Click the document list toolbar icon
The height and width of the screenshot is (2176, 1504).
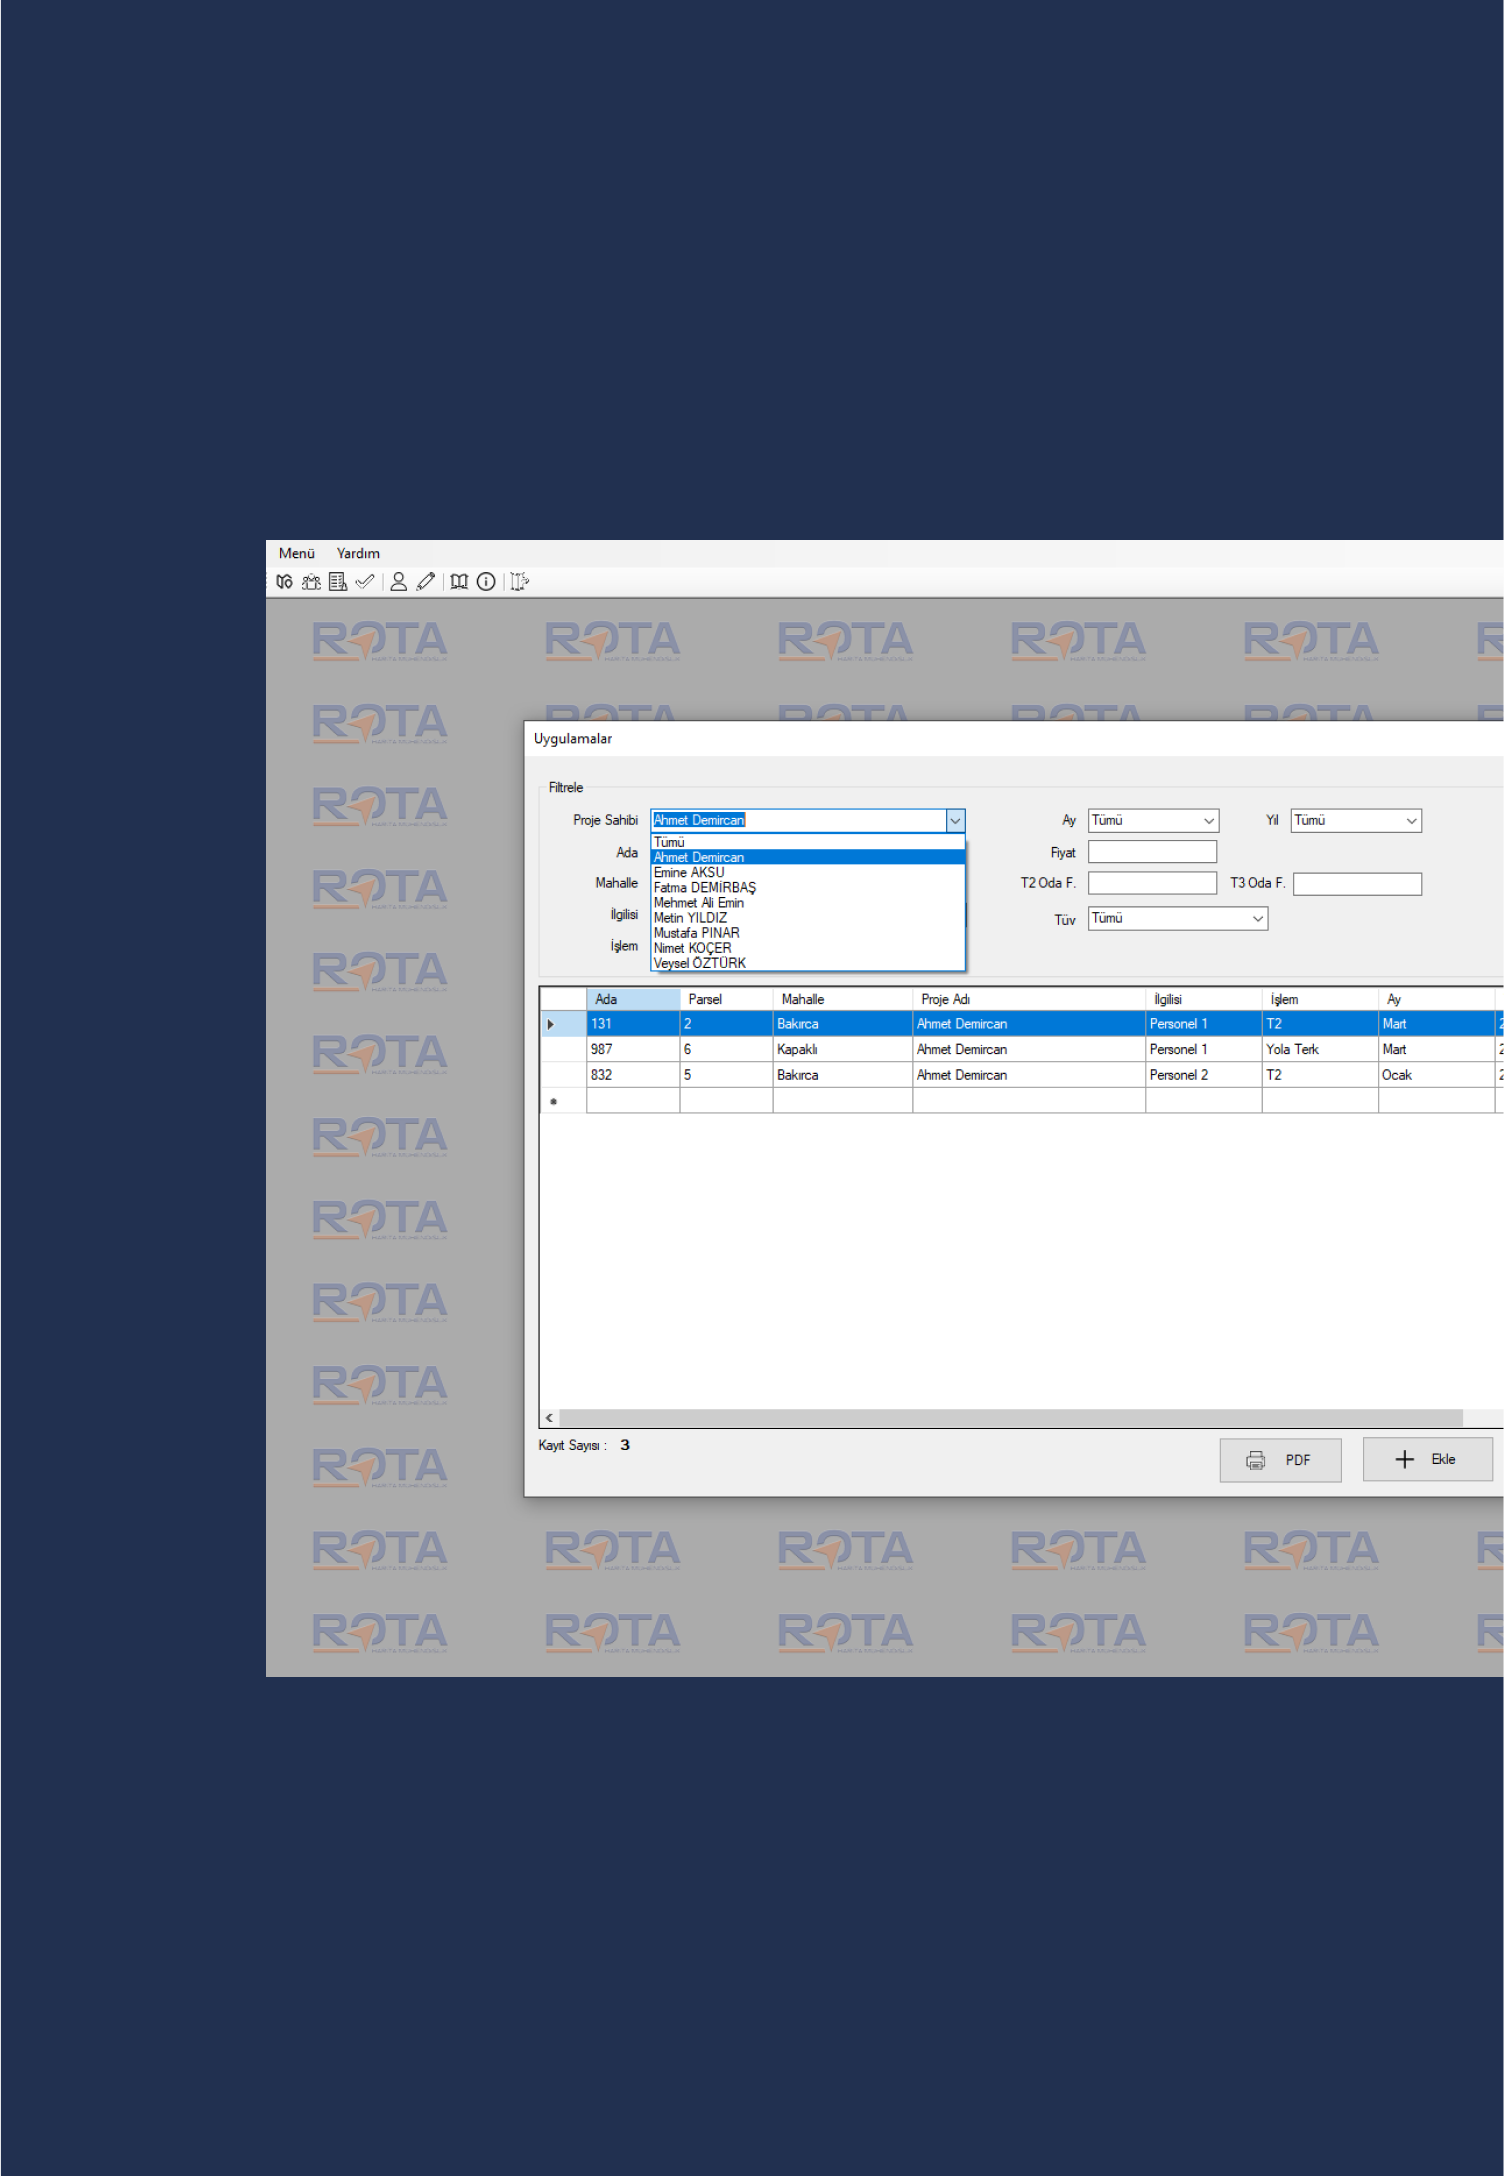pos(338,582)
